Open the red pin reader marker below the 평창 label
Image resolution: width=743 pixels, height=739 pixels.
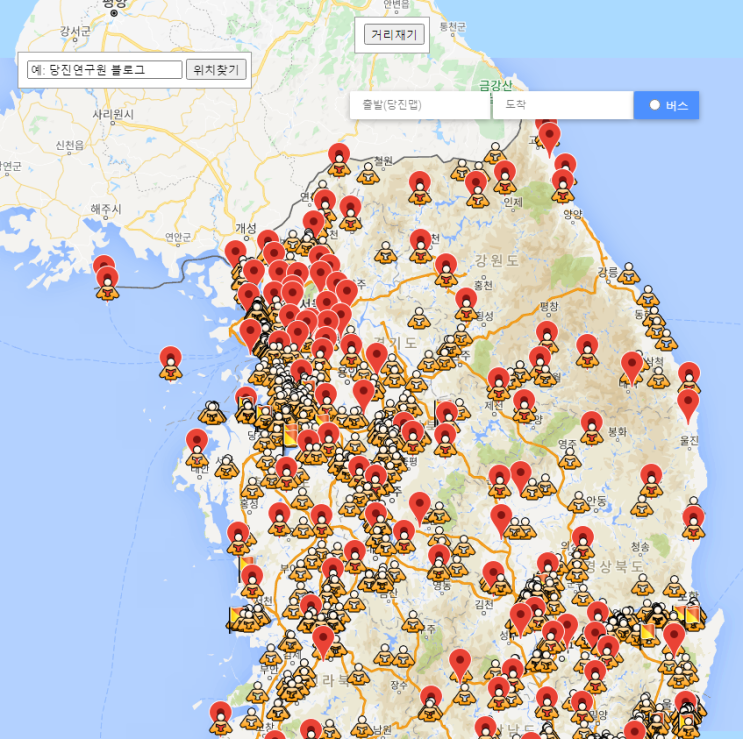pyautogui.click(x=547, y=338)
